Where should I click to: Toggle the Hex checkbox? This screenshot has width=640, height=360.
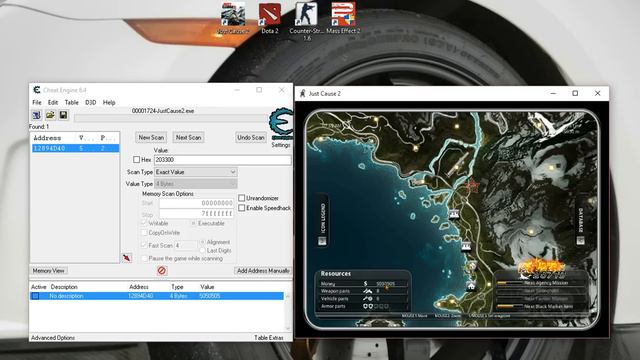(136, 160)
